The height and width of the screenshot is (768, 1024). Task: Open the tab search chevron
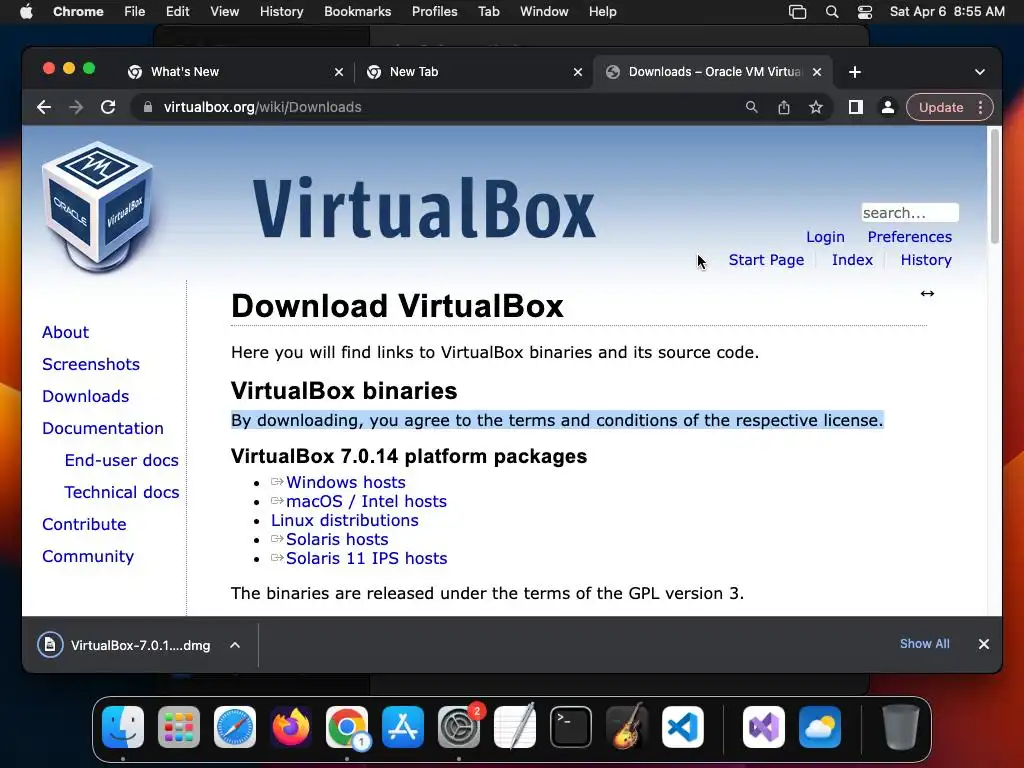click(x=980, y=72)
